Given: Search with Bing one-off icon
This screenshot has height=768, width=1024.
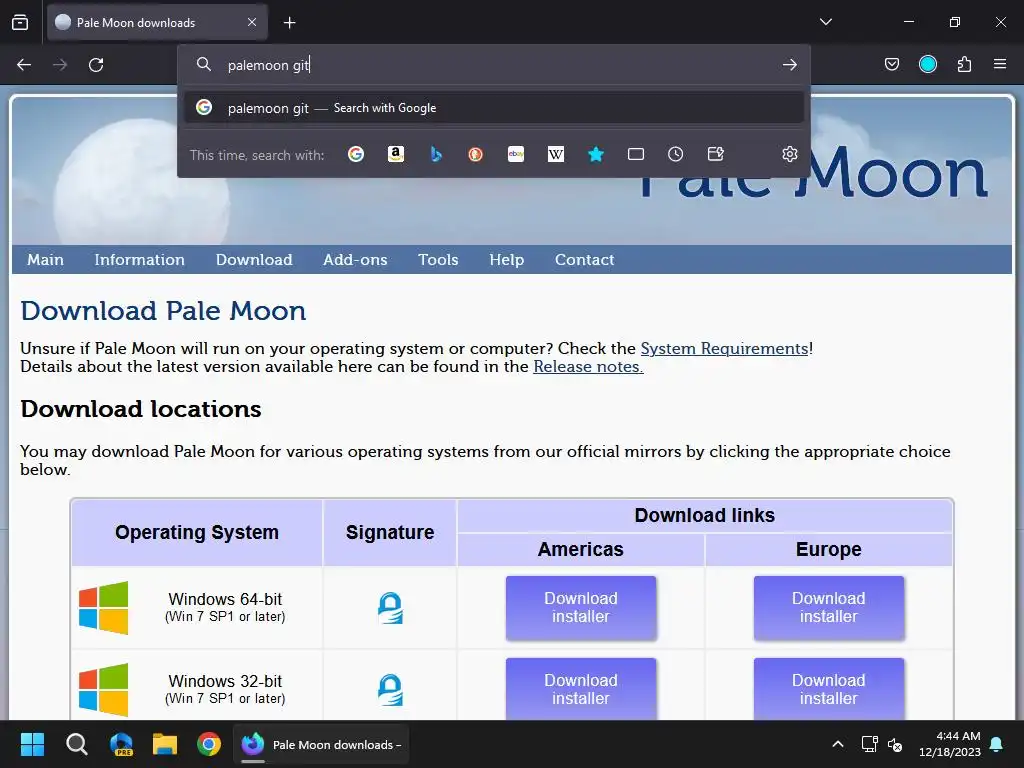Looking at the screenshot, I should tap(436, 154).
